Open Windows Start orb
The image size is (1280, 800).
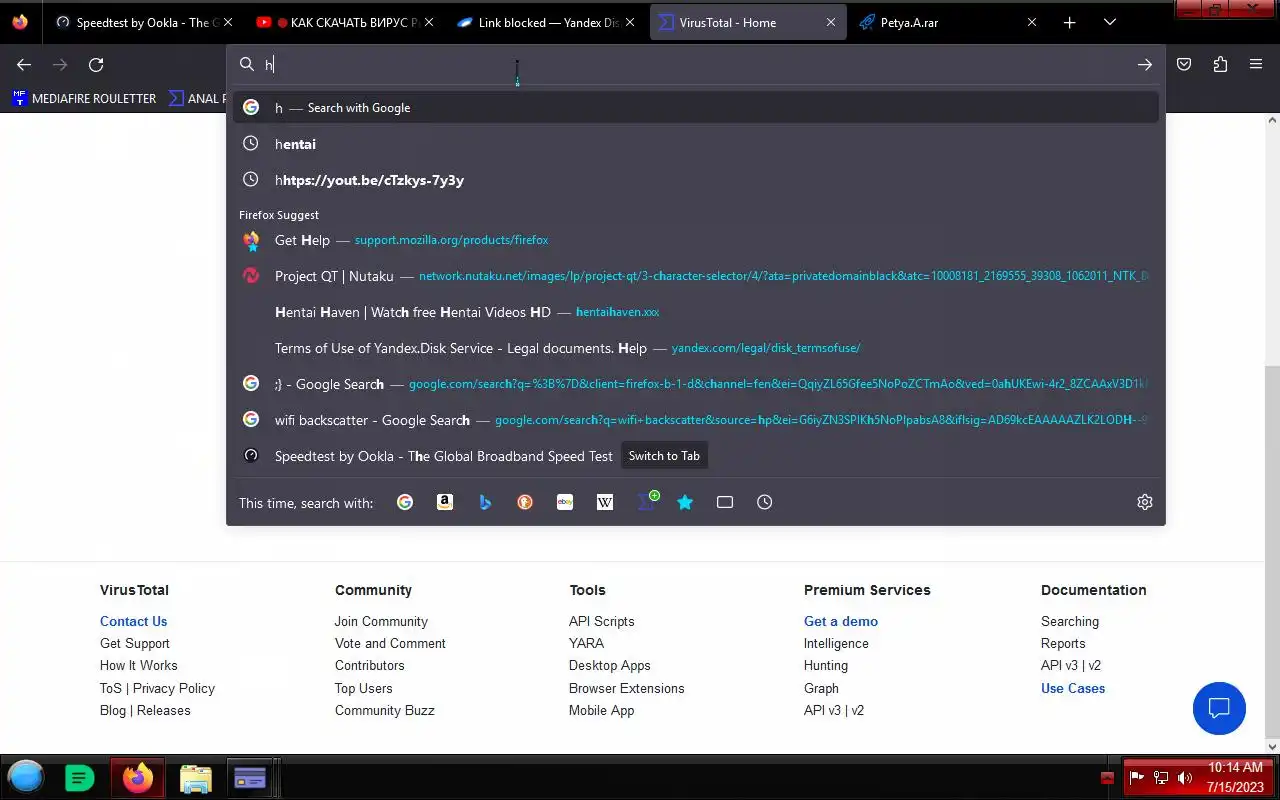(26, 777)
